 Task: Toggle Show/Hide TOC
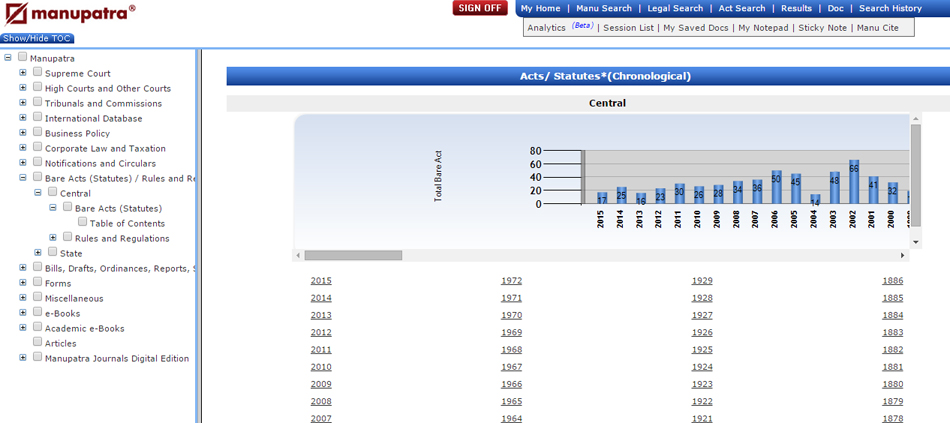tap(37, 38)
